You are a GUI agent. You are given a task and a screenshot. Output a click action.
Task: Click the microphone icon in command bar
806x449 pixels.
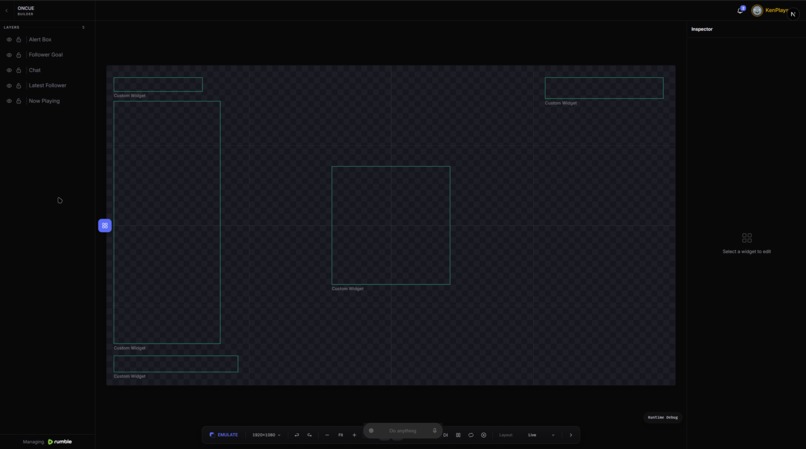coord(434,431)
